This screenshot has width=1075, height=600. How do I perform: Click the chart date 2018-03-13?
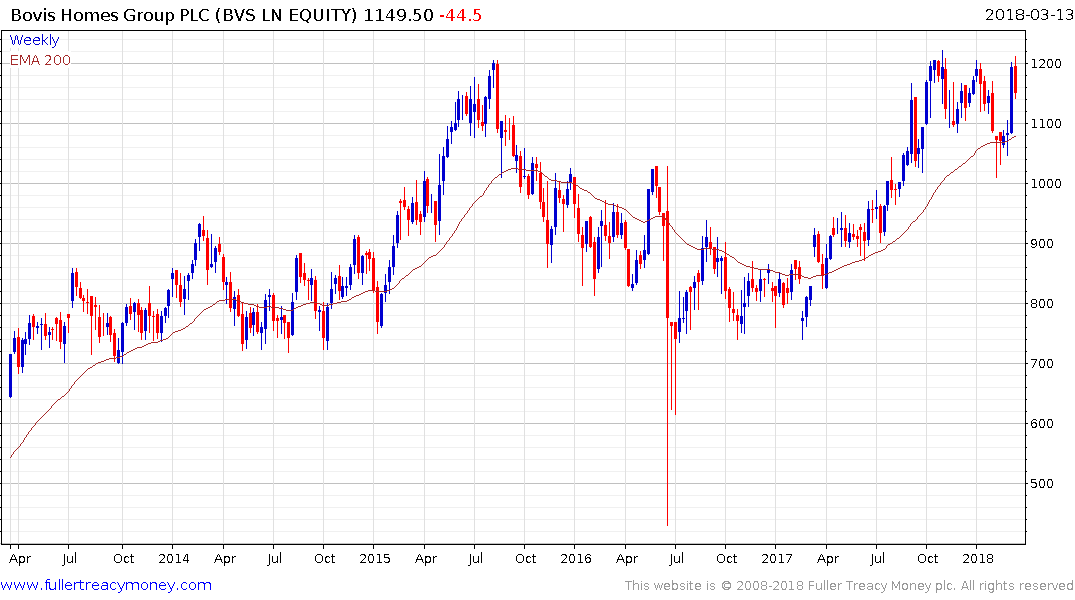click(1028, 14)
